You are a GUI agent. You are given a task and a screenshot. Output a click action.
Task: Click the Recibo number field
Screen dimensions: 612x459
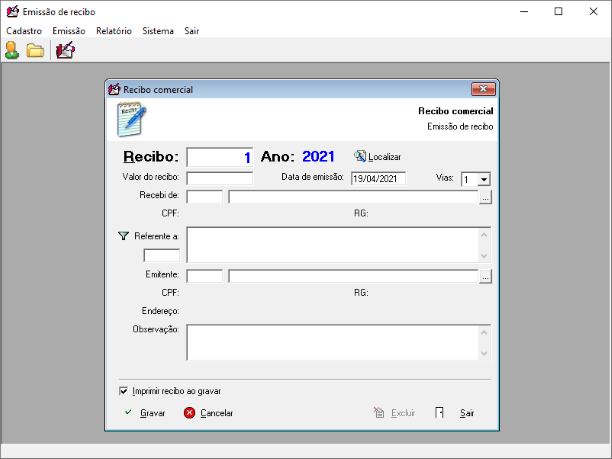point(220,157)
